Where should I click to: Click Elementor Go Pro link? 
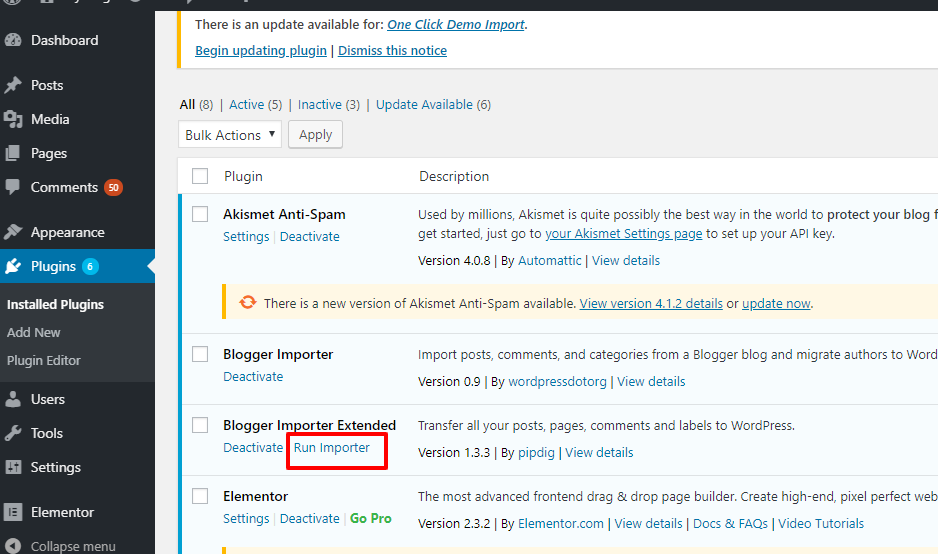click(x=371, y=519)
